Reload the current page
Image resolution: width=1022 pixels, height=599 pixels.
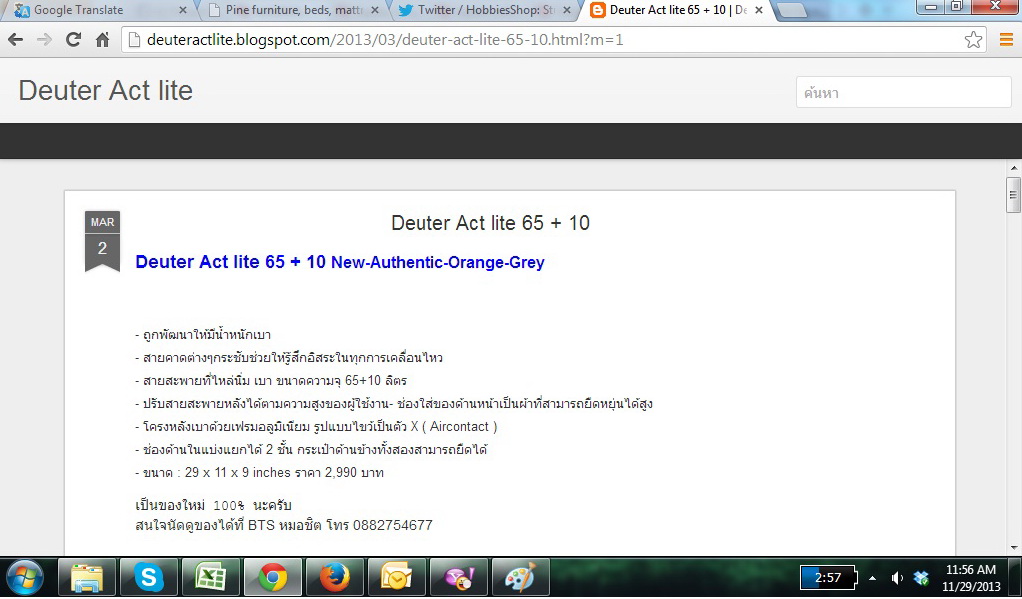pyautogui.click(x=74, y=40)
